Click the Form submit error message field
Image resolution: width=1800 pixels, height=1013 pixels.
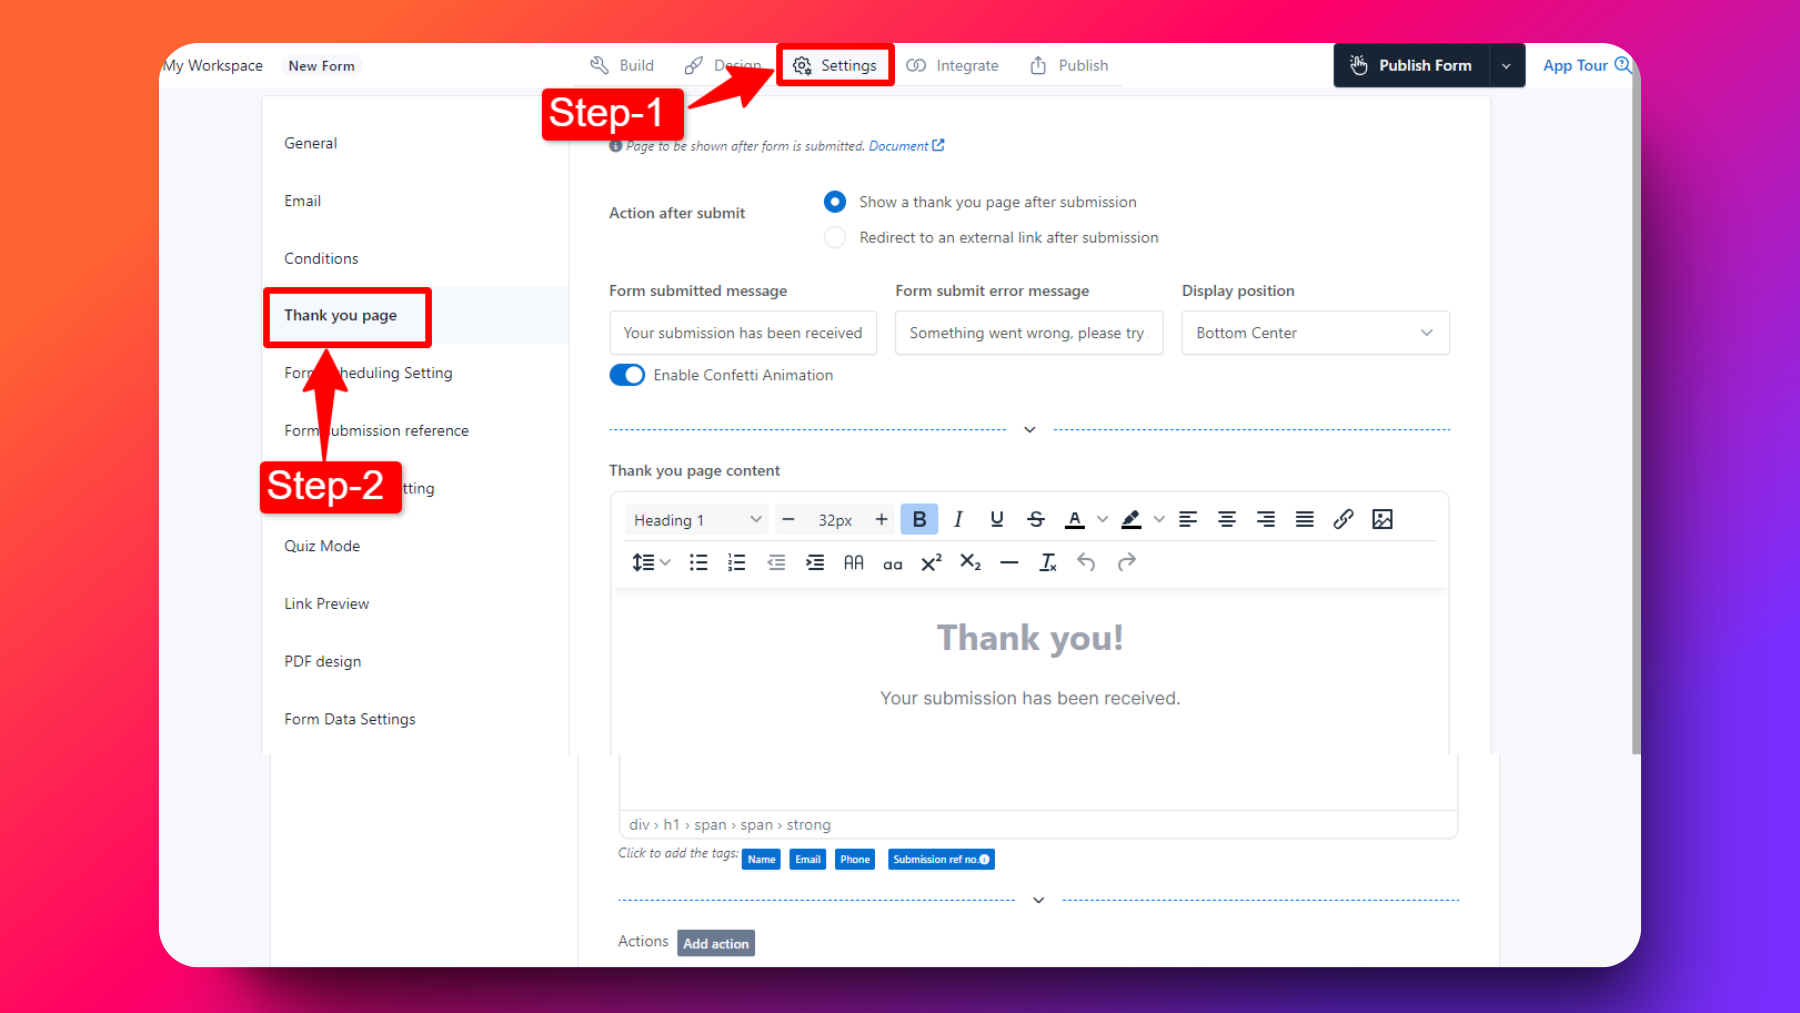pyautogui.click(x=1029, y=333)
